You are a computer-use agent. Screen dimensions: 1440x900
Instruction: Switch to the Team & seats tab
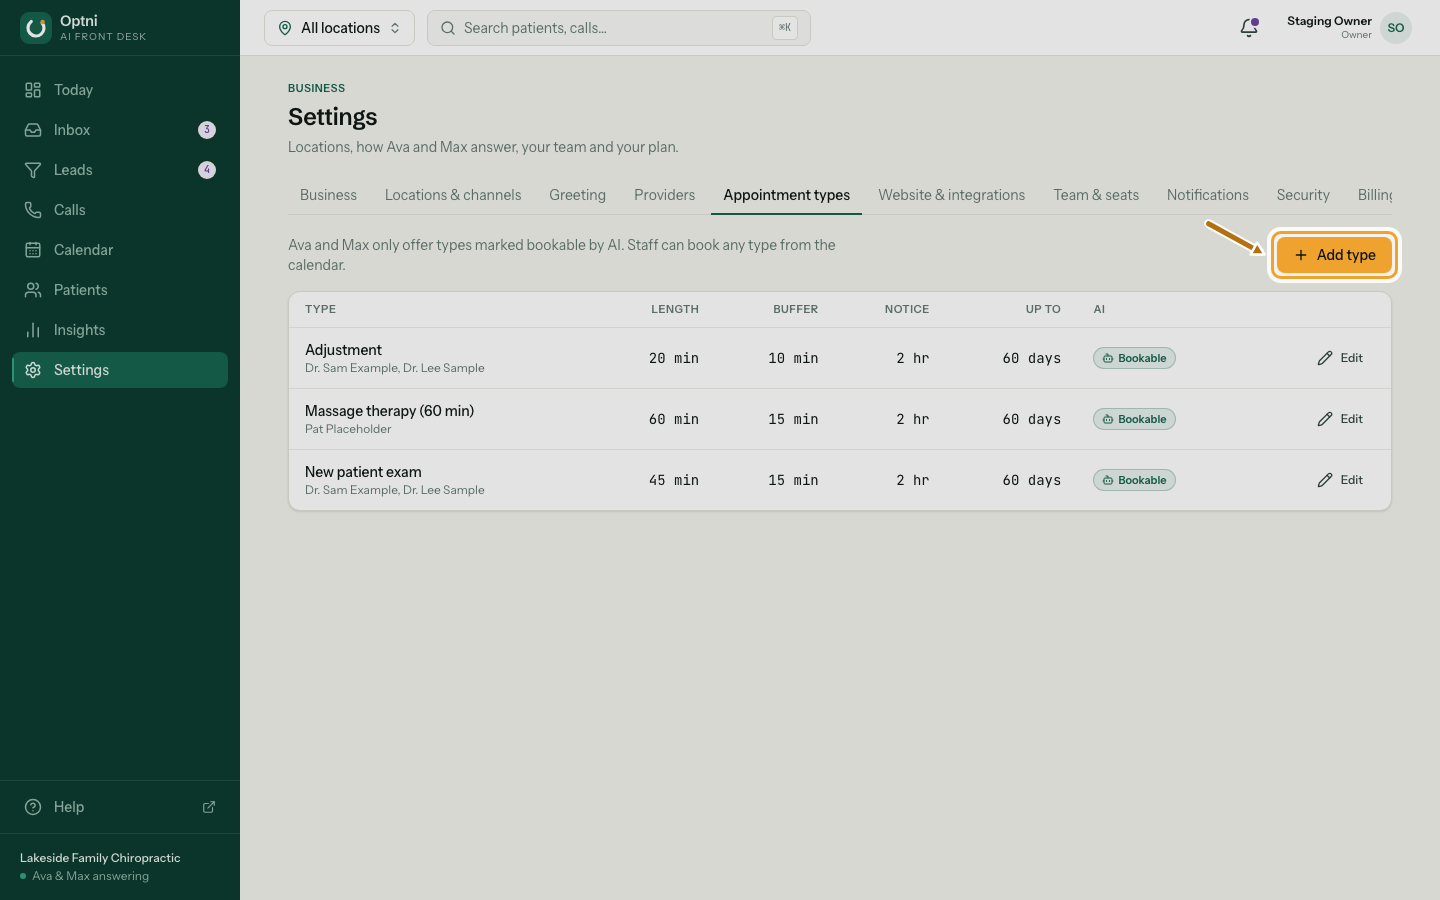(1096, 195)
